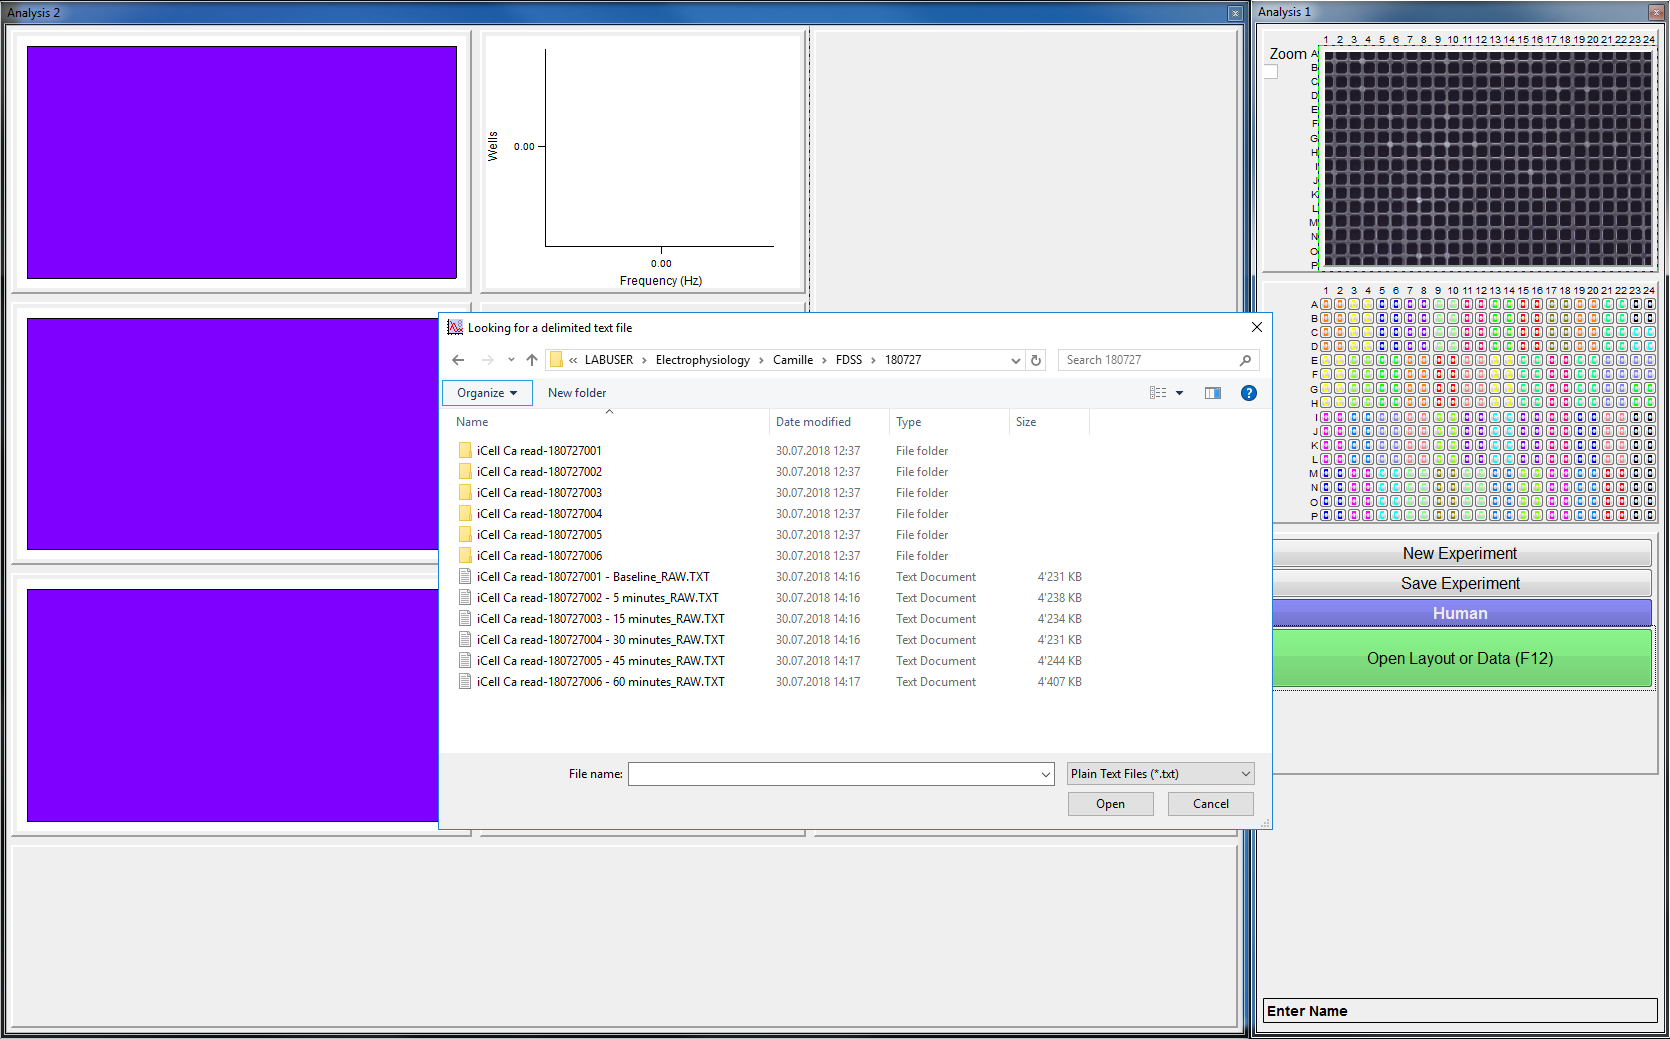
Task: Toggle the Zoom checkbox
Action: click(x=1271, y=72)
